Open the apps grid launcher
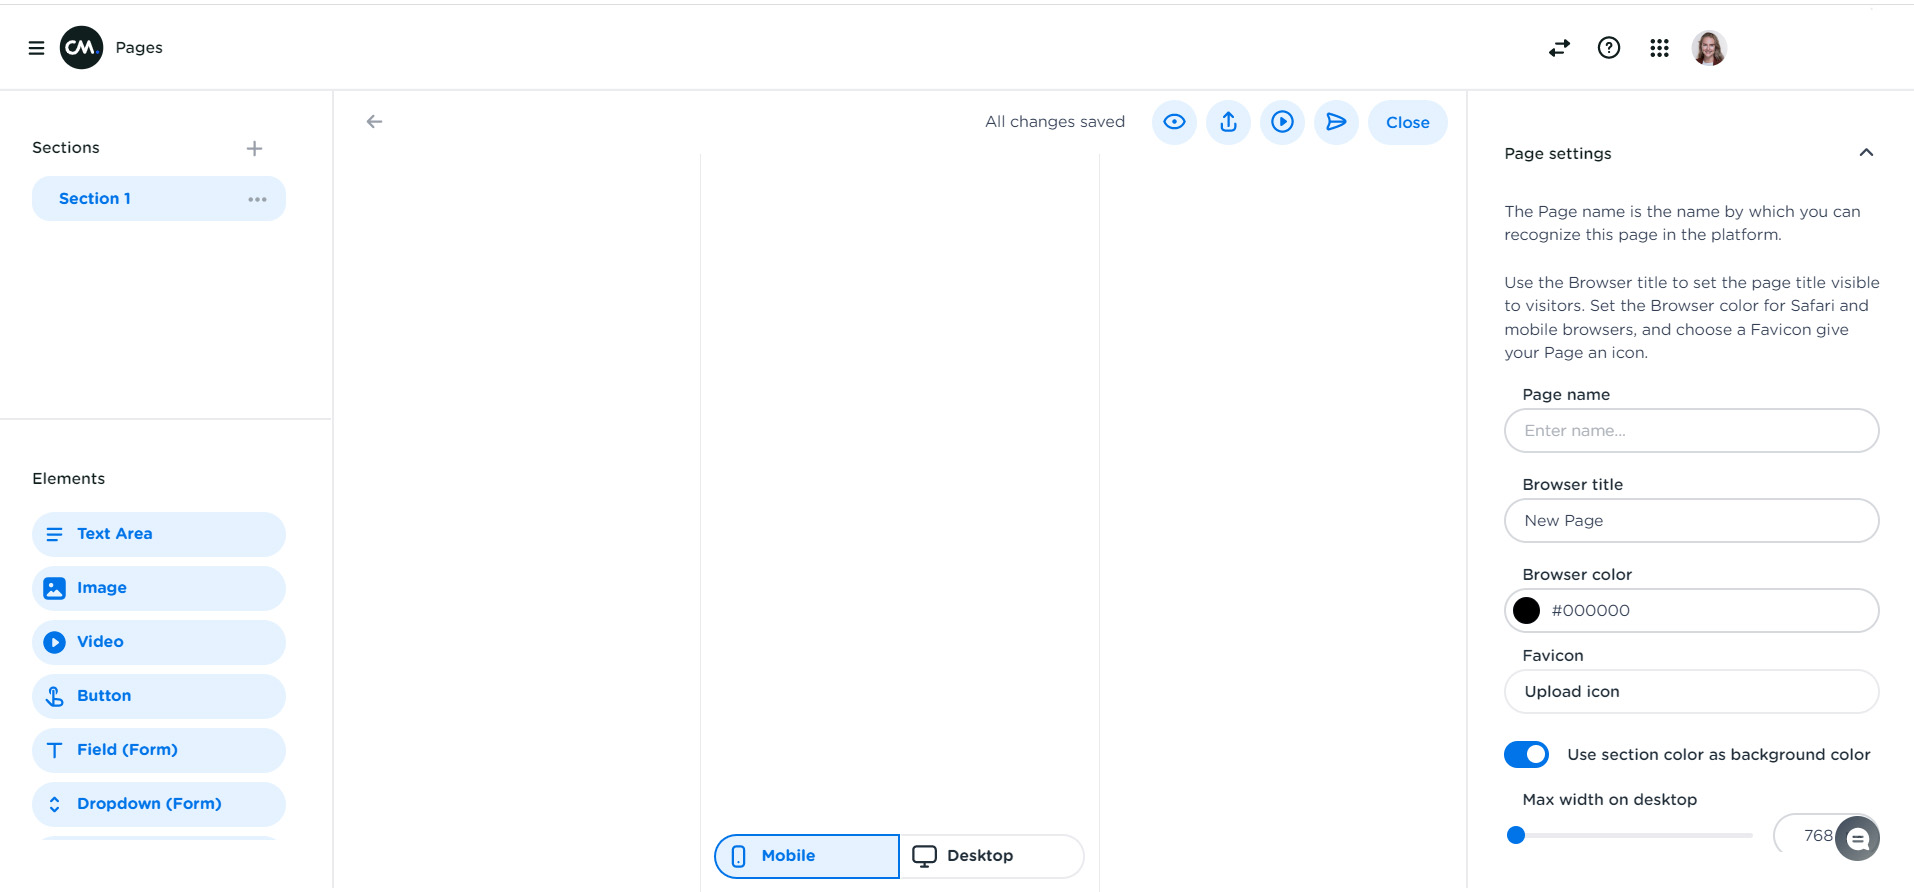The height and width of the screenshot is (892, 1914). [x=1659, y=48]
